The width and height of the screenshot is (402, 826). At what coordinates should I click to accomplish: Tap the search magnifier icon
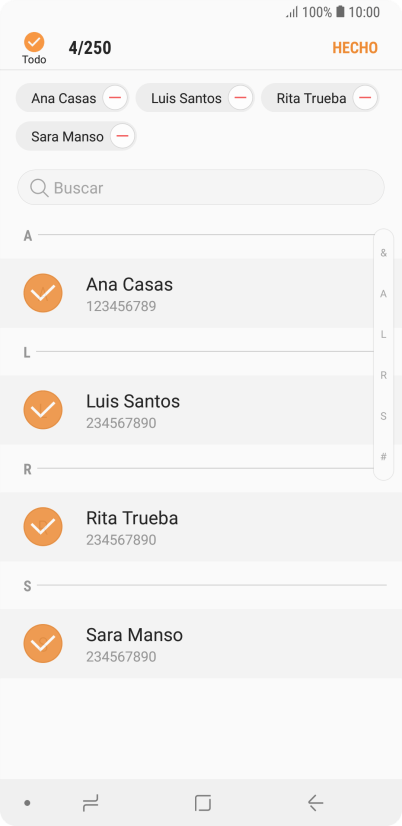pos(39,188)
